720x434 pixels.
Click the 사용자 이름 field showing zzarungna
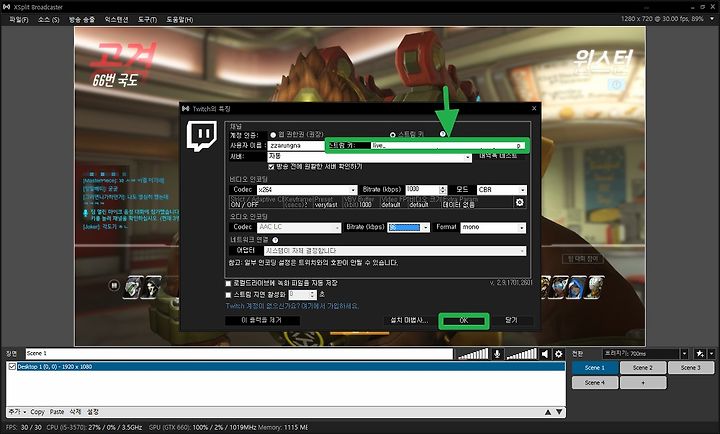[296, 146]
